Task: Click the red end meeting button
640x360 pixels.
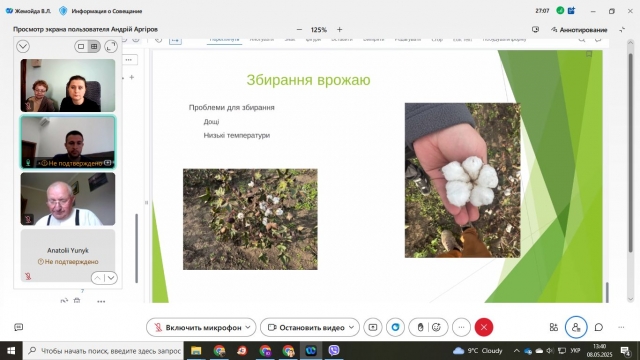Action: [484, 327]
